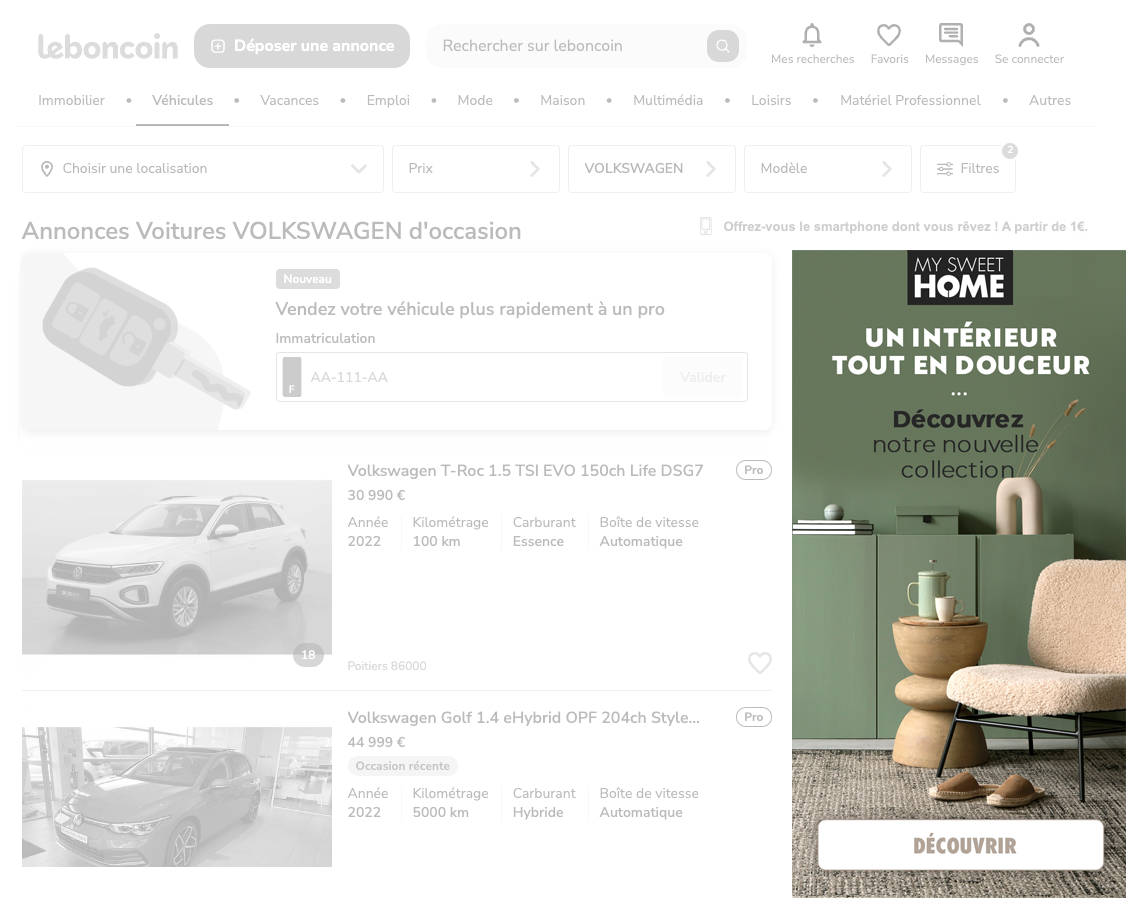
Task: Click the My Sweet Home logo
Action: tap(960, 277)
